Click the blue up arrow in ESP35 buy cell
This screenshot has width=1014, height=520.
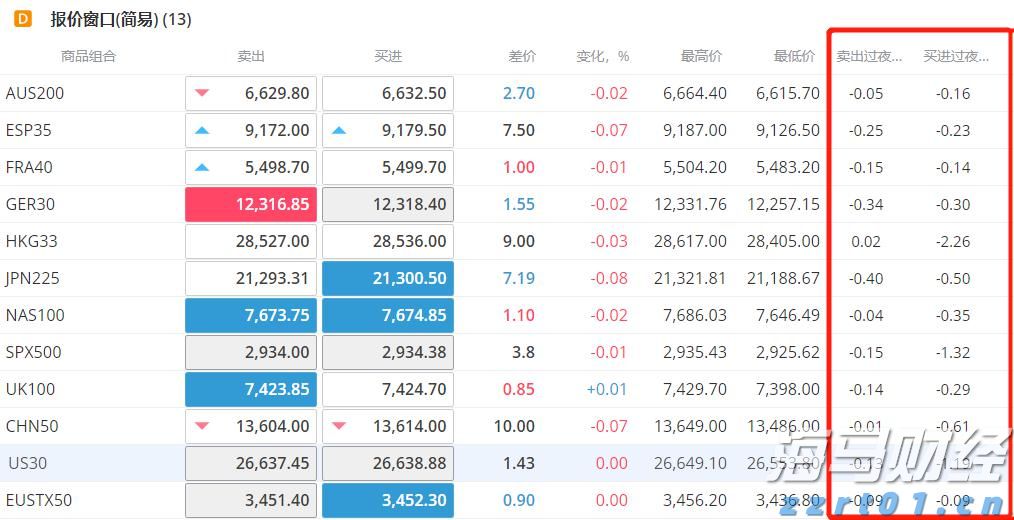(x=339, y=130)
